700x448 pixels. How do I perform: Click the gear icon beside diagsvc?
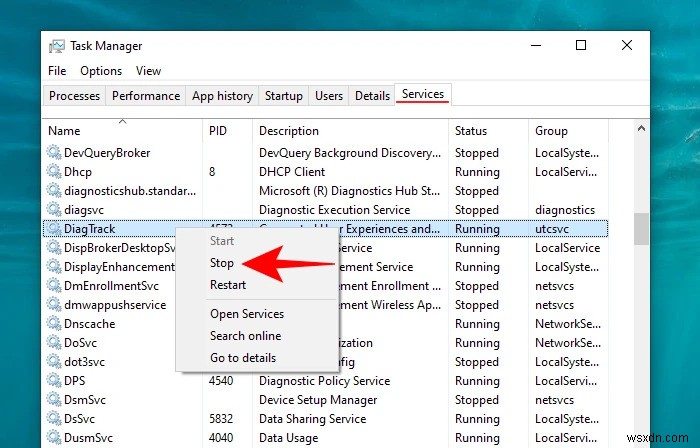[54, 209]
